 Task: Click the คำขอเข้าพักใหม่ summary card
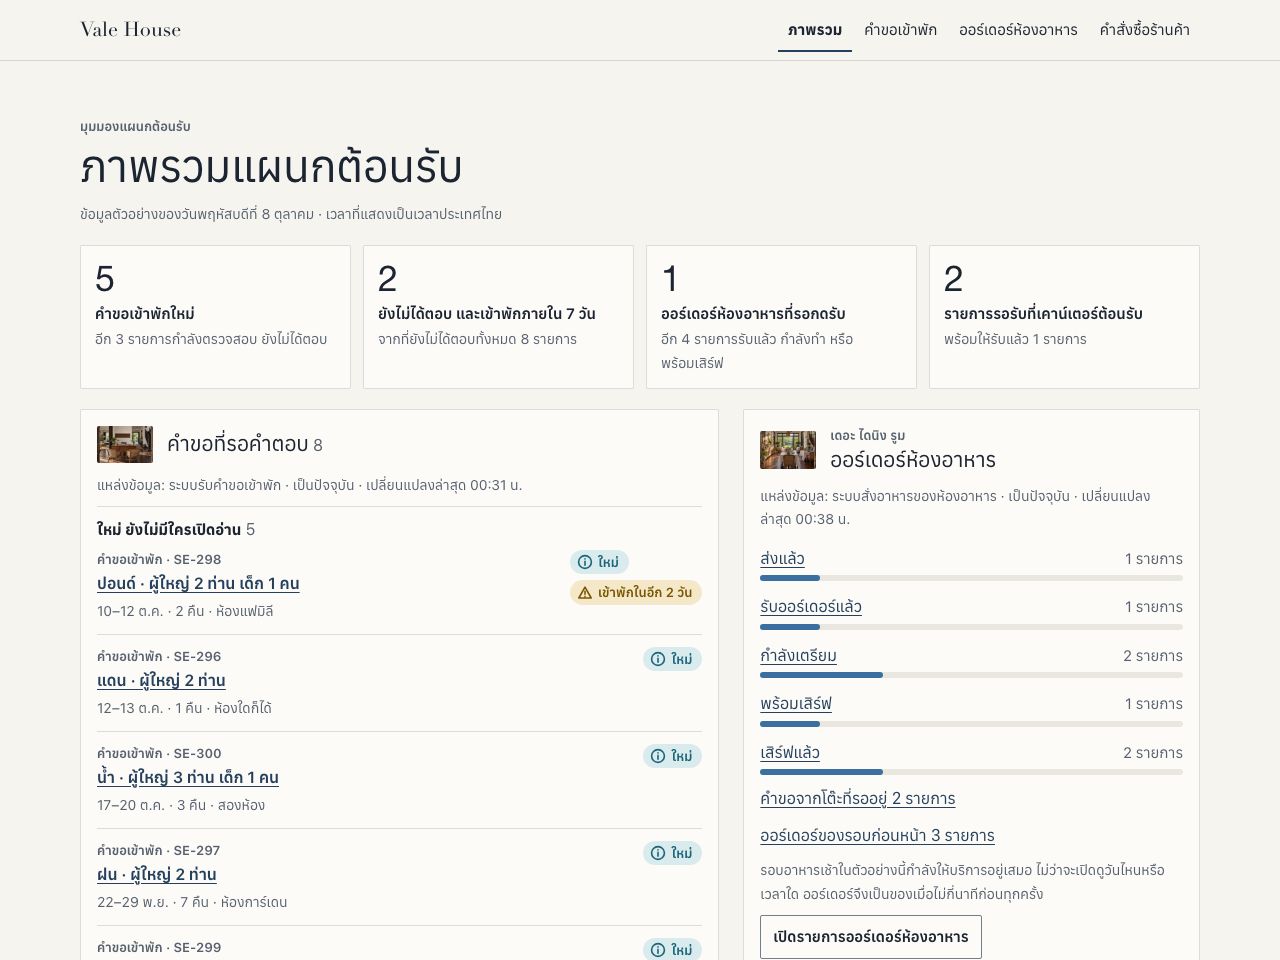point(215,317)
